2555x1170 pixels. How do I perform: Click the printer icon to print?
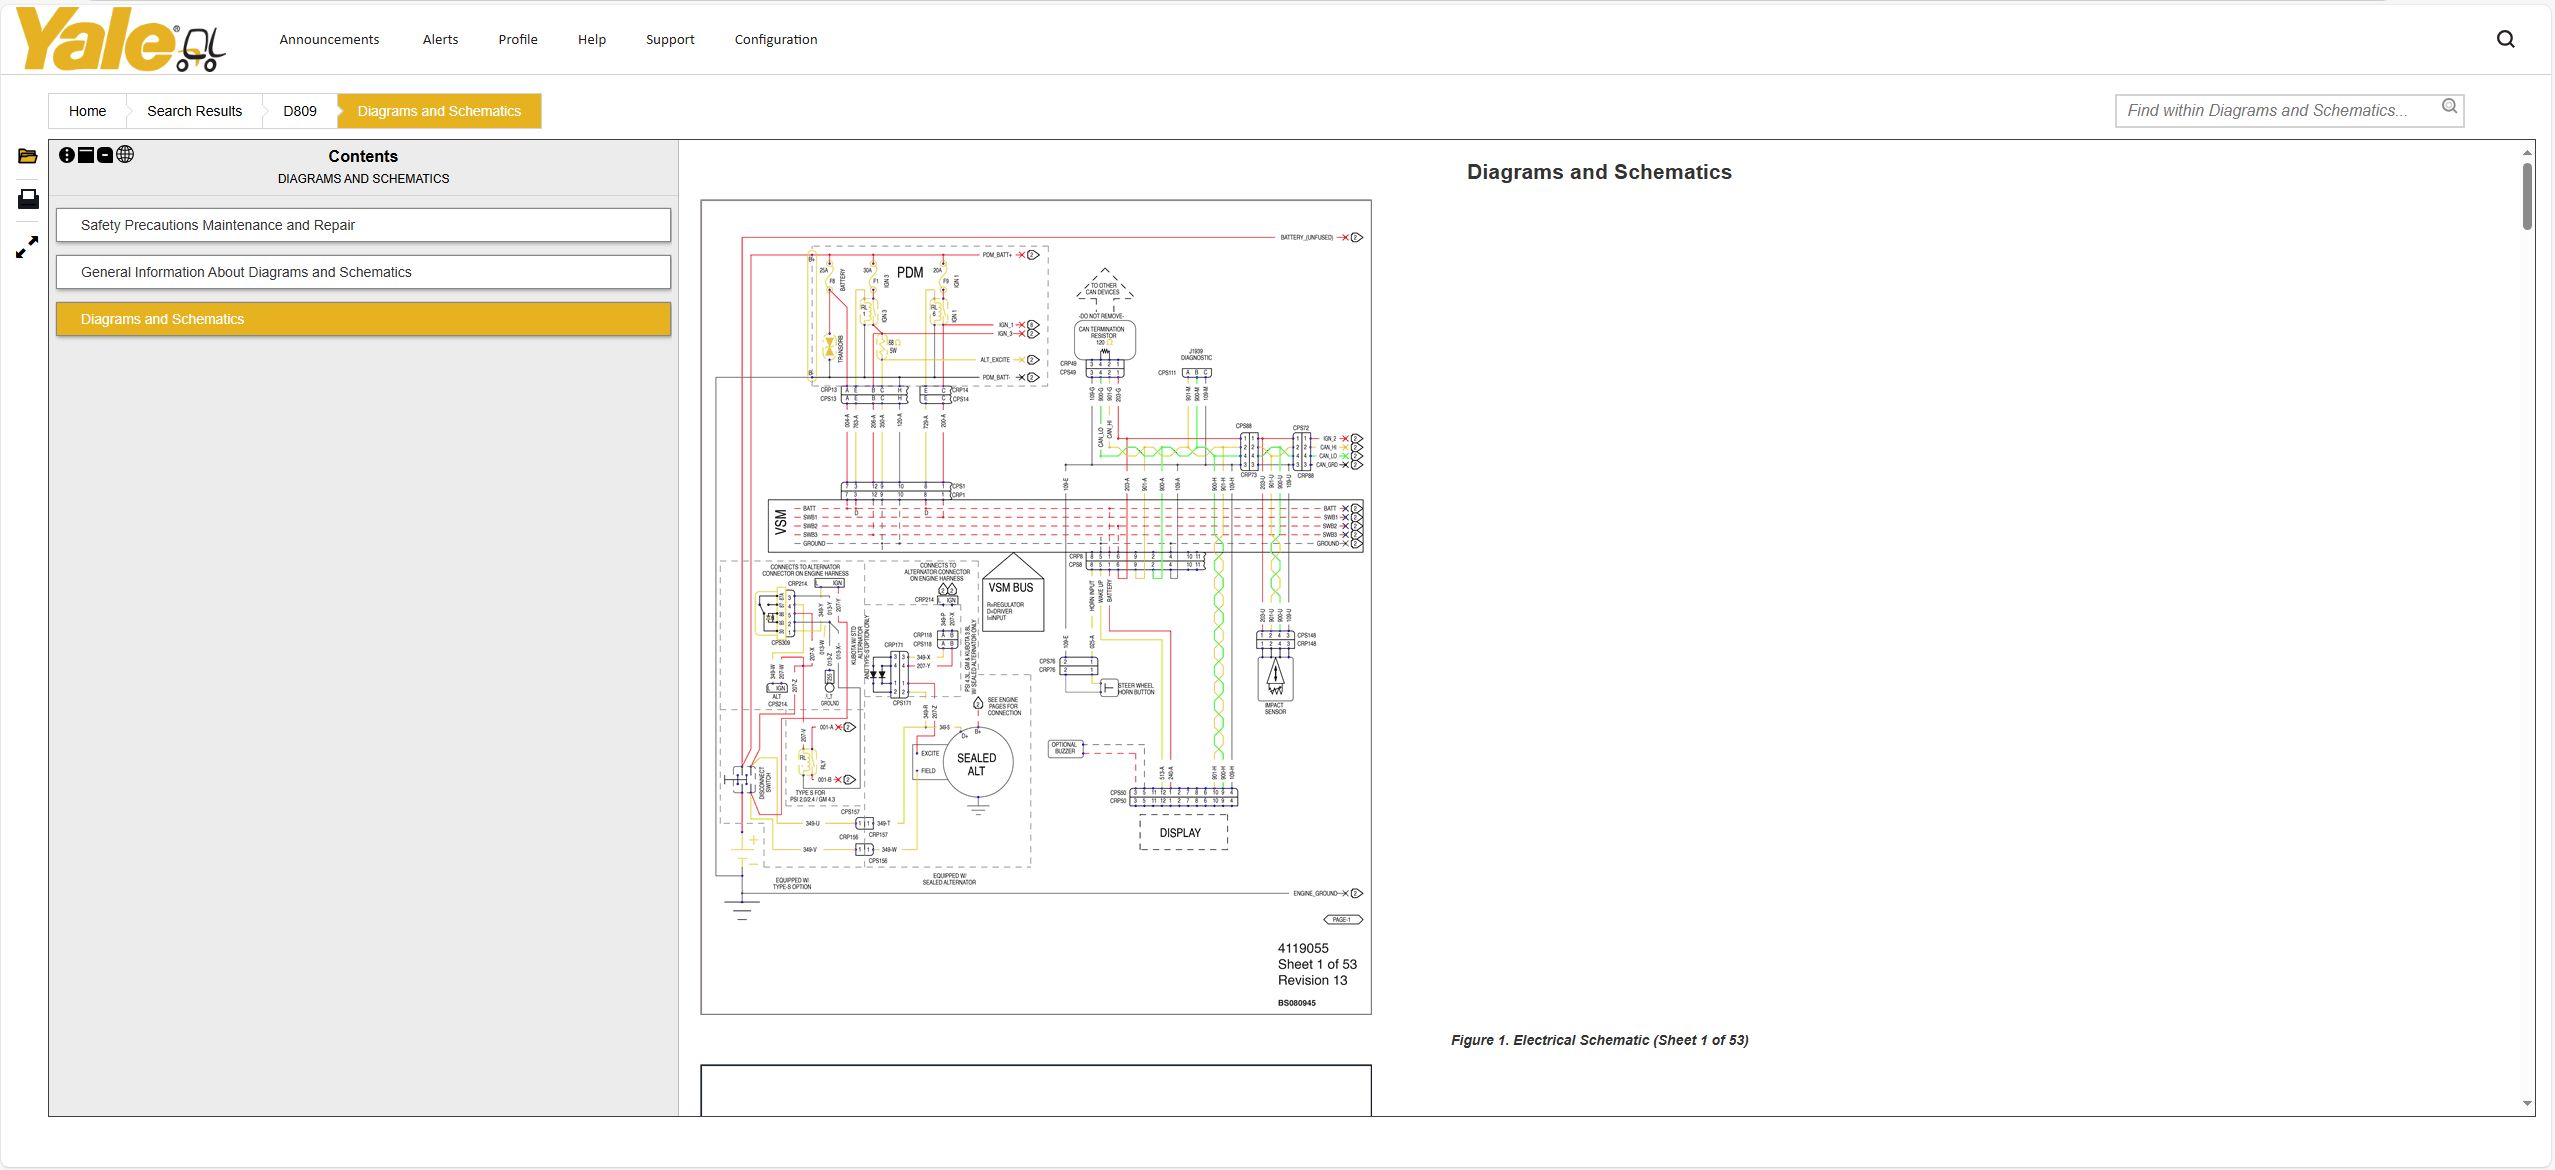(28, 199)
